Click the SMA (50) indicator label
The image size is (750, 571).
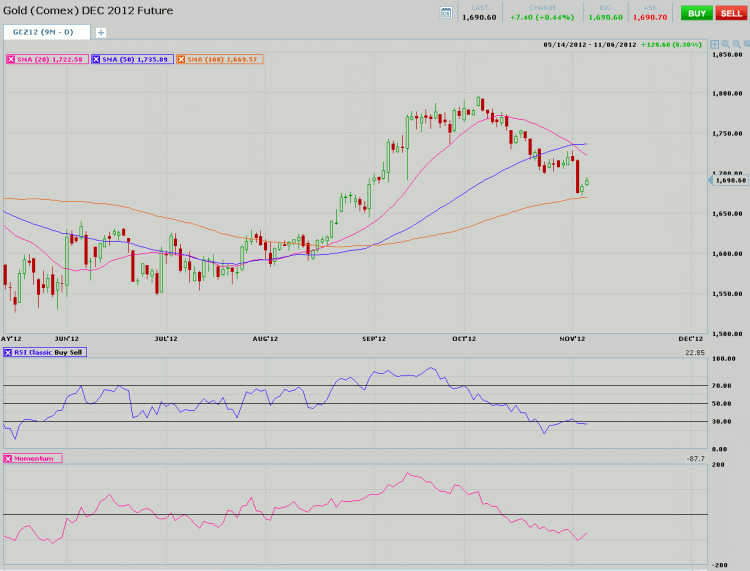coord(136,60)
